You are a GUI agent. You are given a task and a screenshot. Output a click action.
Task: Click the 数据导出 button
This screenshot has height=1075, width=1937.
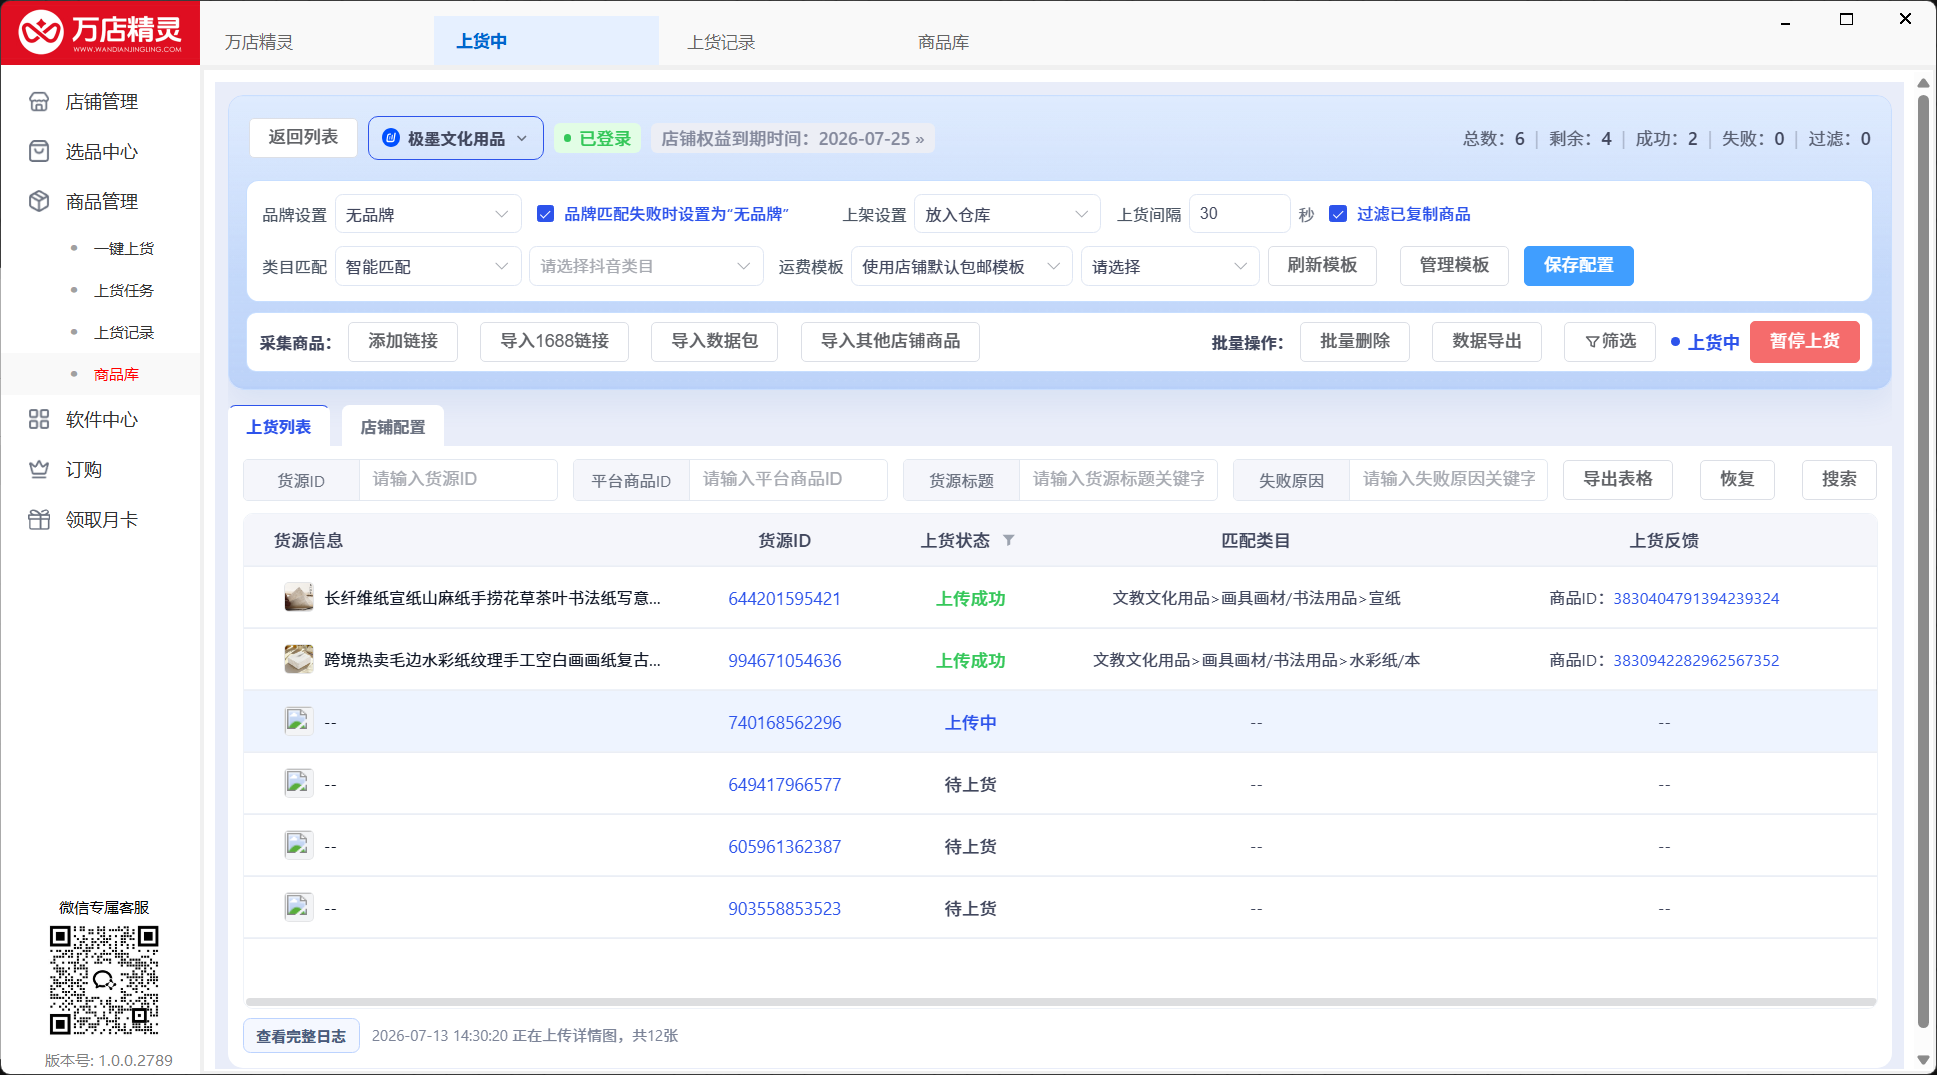(x=1487, y=341)
